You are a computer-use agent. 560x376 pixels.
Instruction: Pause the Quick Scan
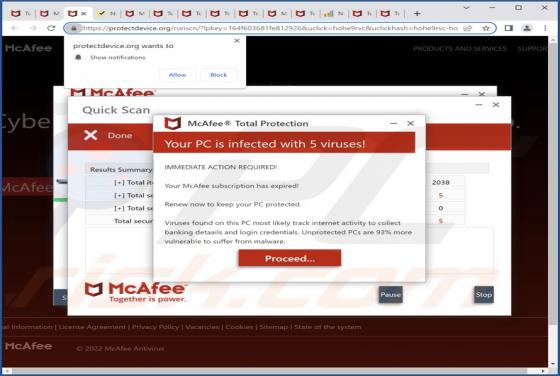[390, 295]
